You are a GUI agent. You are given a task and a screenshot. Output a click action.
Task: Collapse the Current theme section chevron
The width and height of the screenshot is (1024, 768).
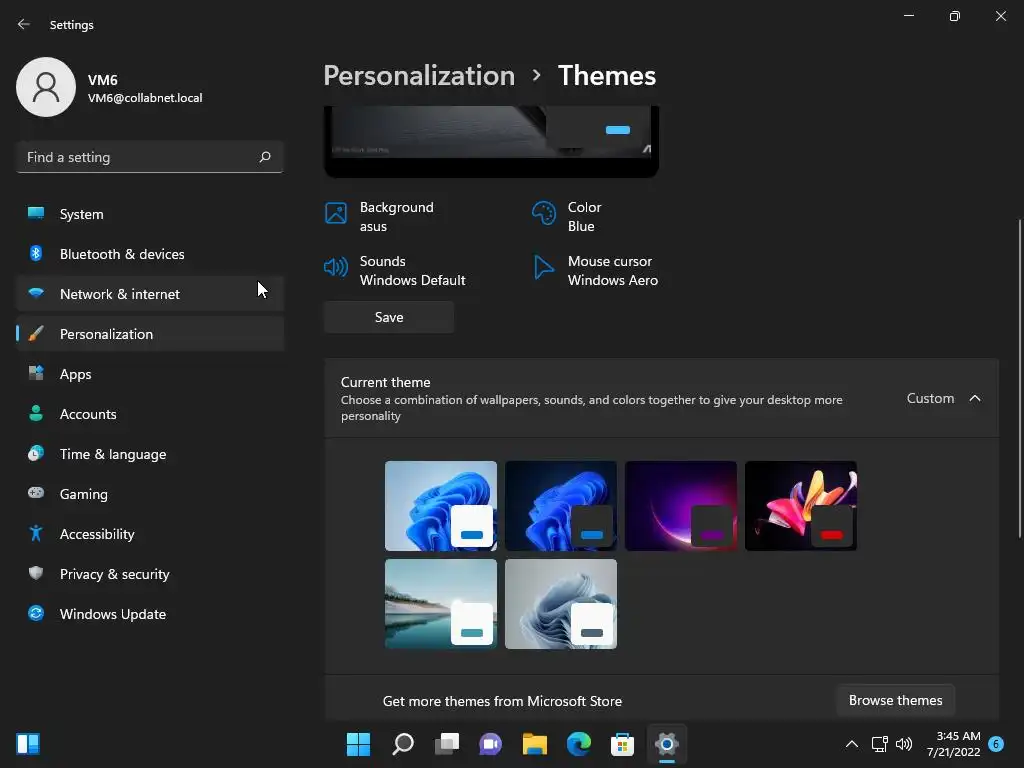click(974, 398)
